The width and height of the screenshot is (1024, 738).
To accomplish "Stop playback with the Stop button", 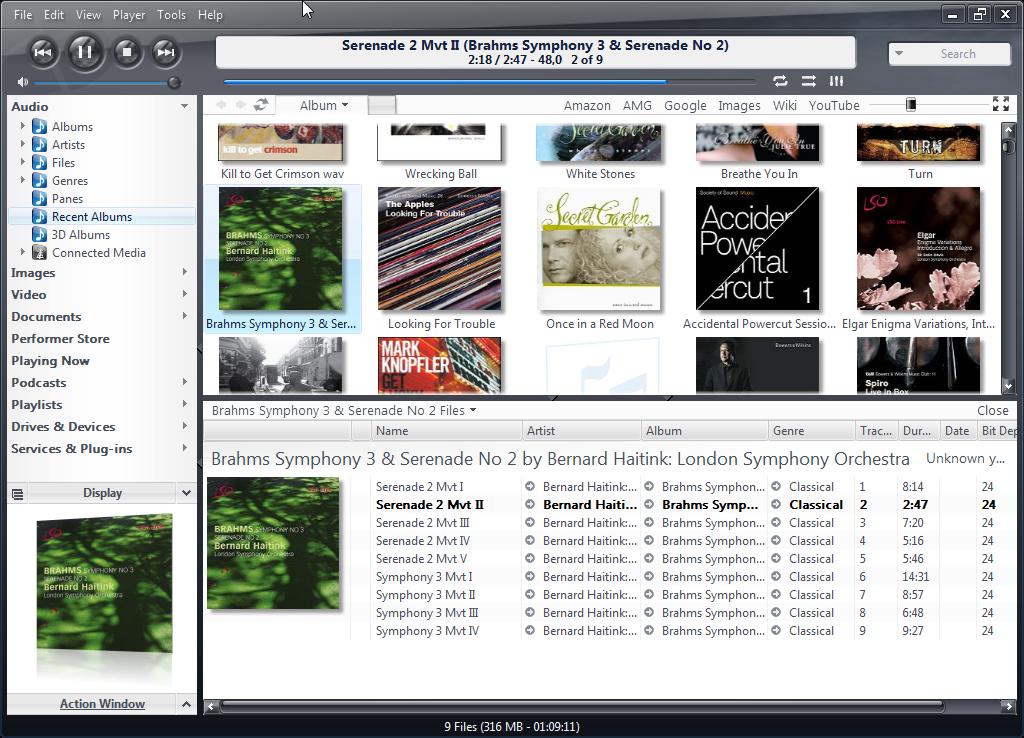I will [127, 52].
